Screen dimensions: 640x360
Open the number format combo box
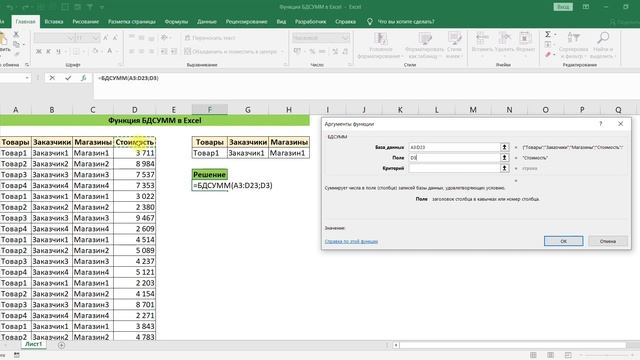(x=320, y=38)
